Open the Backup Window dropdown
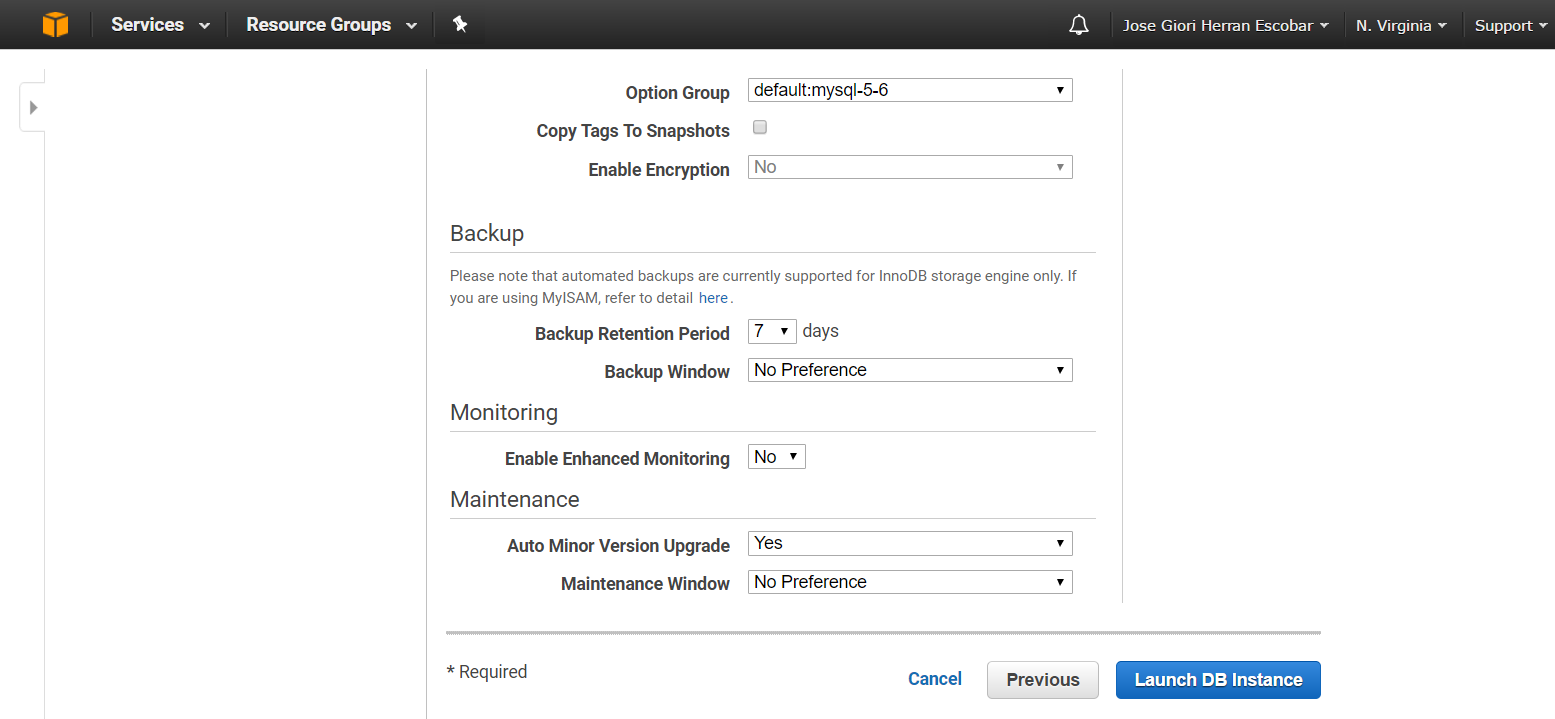The image size is (1555, 719). pyautogui.click(x=910, y=370)
